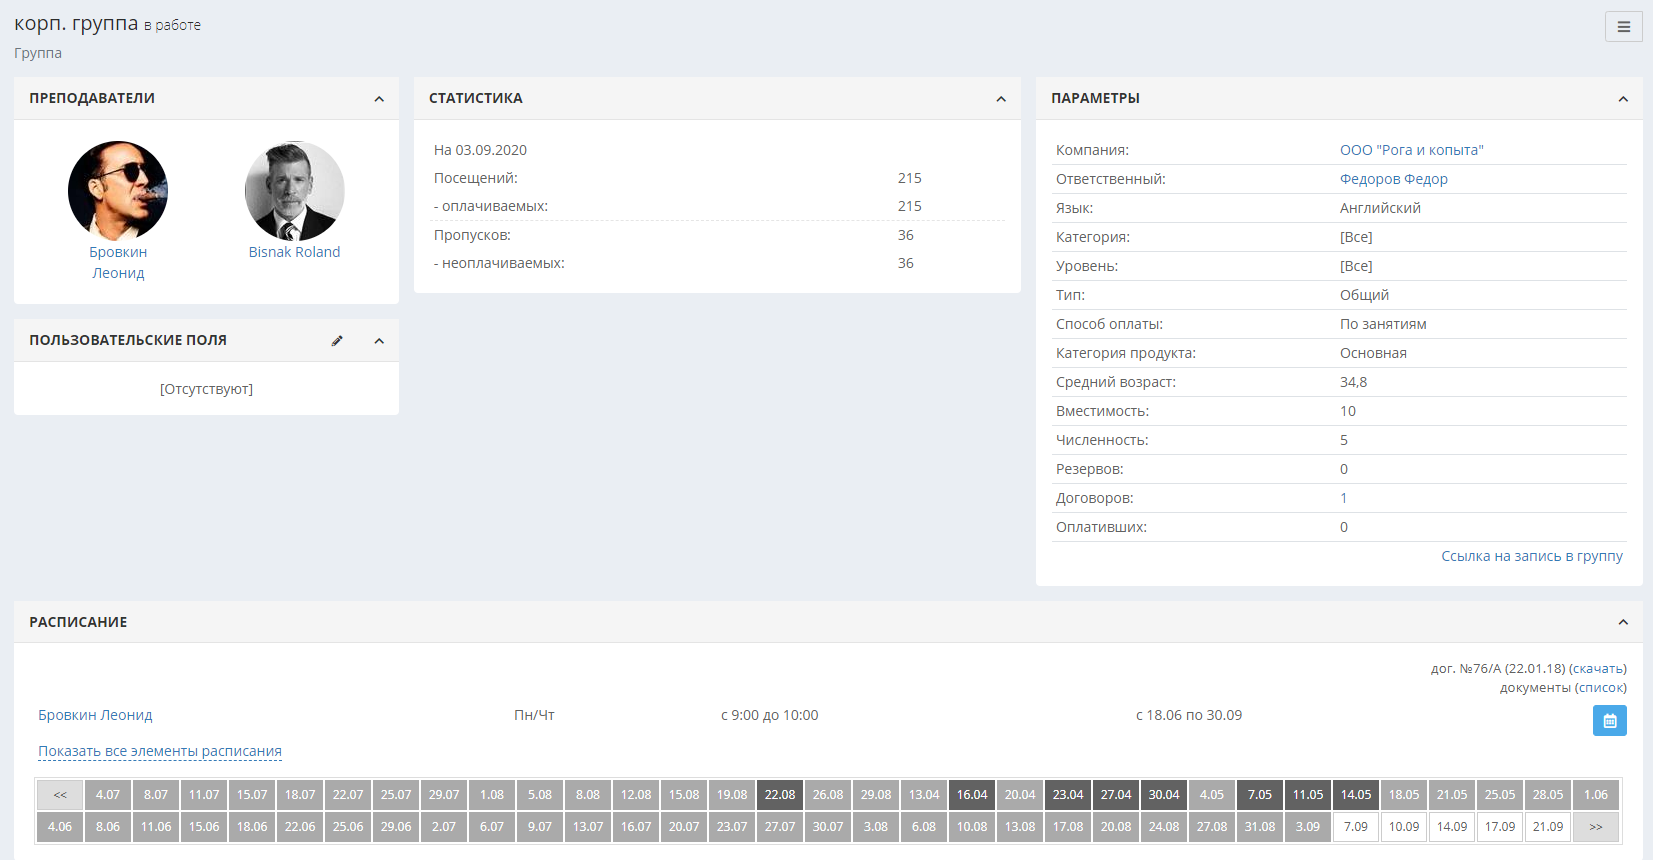Select the 30.04 date cell
The height and width of the screenshot is (860, 1653).
tap(1164, 795)
